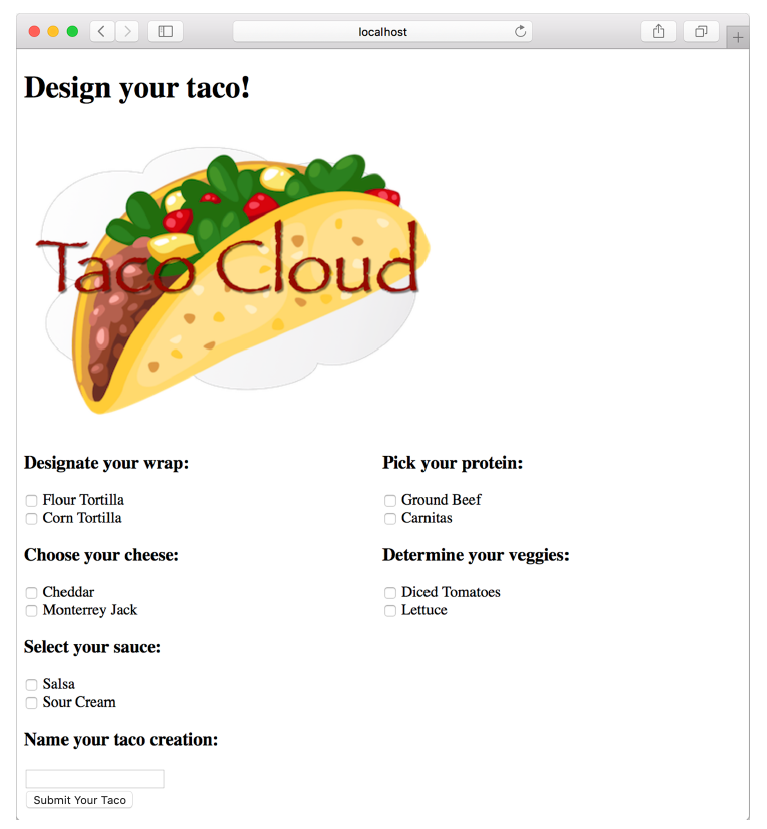Click the taco name text field
The width and height of the screenshot is (767, 829).
(95, 779)
